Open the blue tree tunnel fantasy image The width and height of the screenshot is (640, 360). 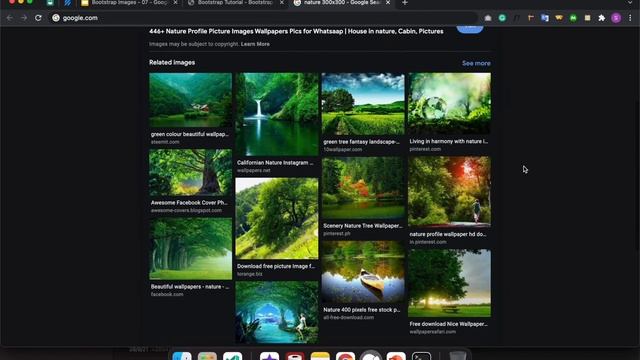(277, 312)
